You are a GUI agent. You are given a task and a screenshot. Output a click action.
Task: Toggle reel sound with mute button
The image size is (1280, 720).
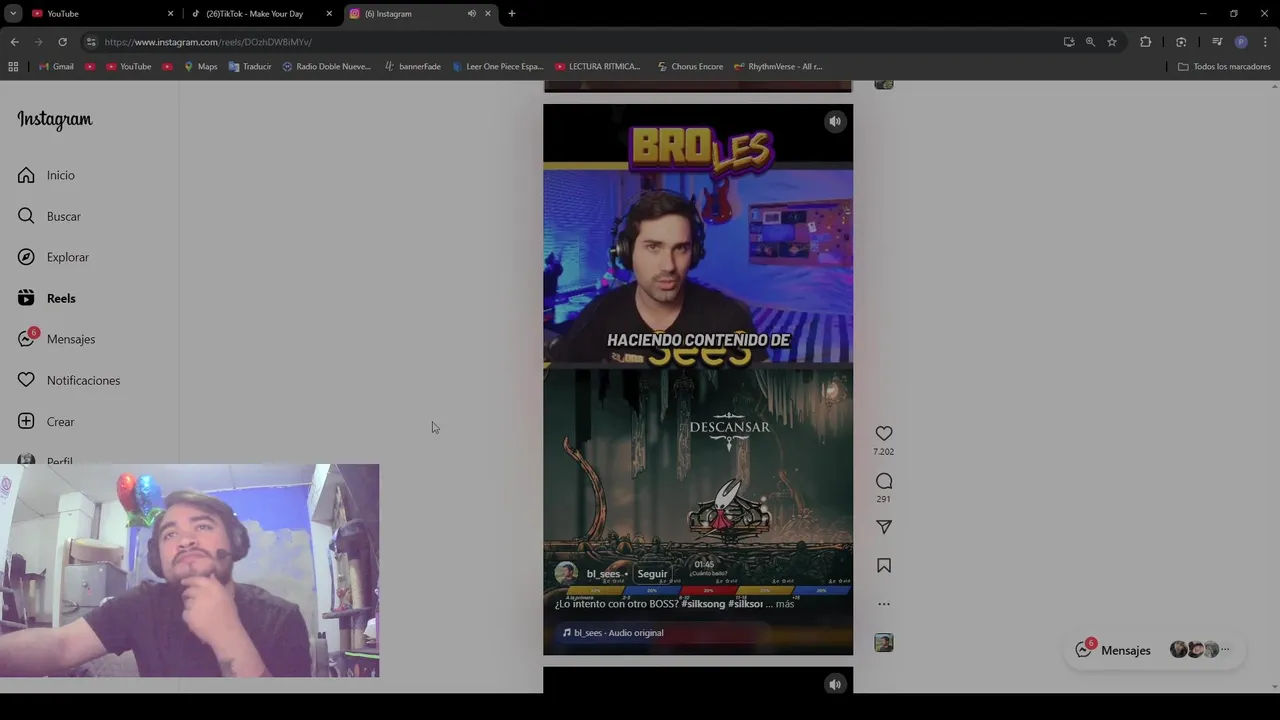[835, 121]
